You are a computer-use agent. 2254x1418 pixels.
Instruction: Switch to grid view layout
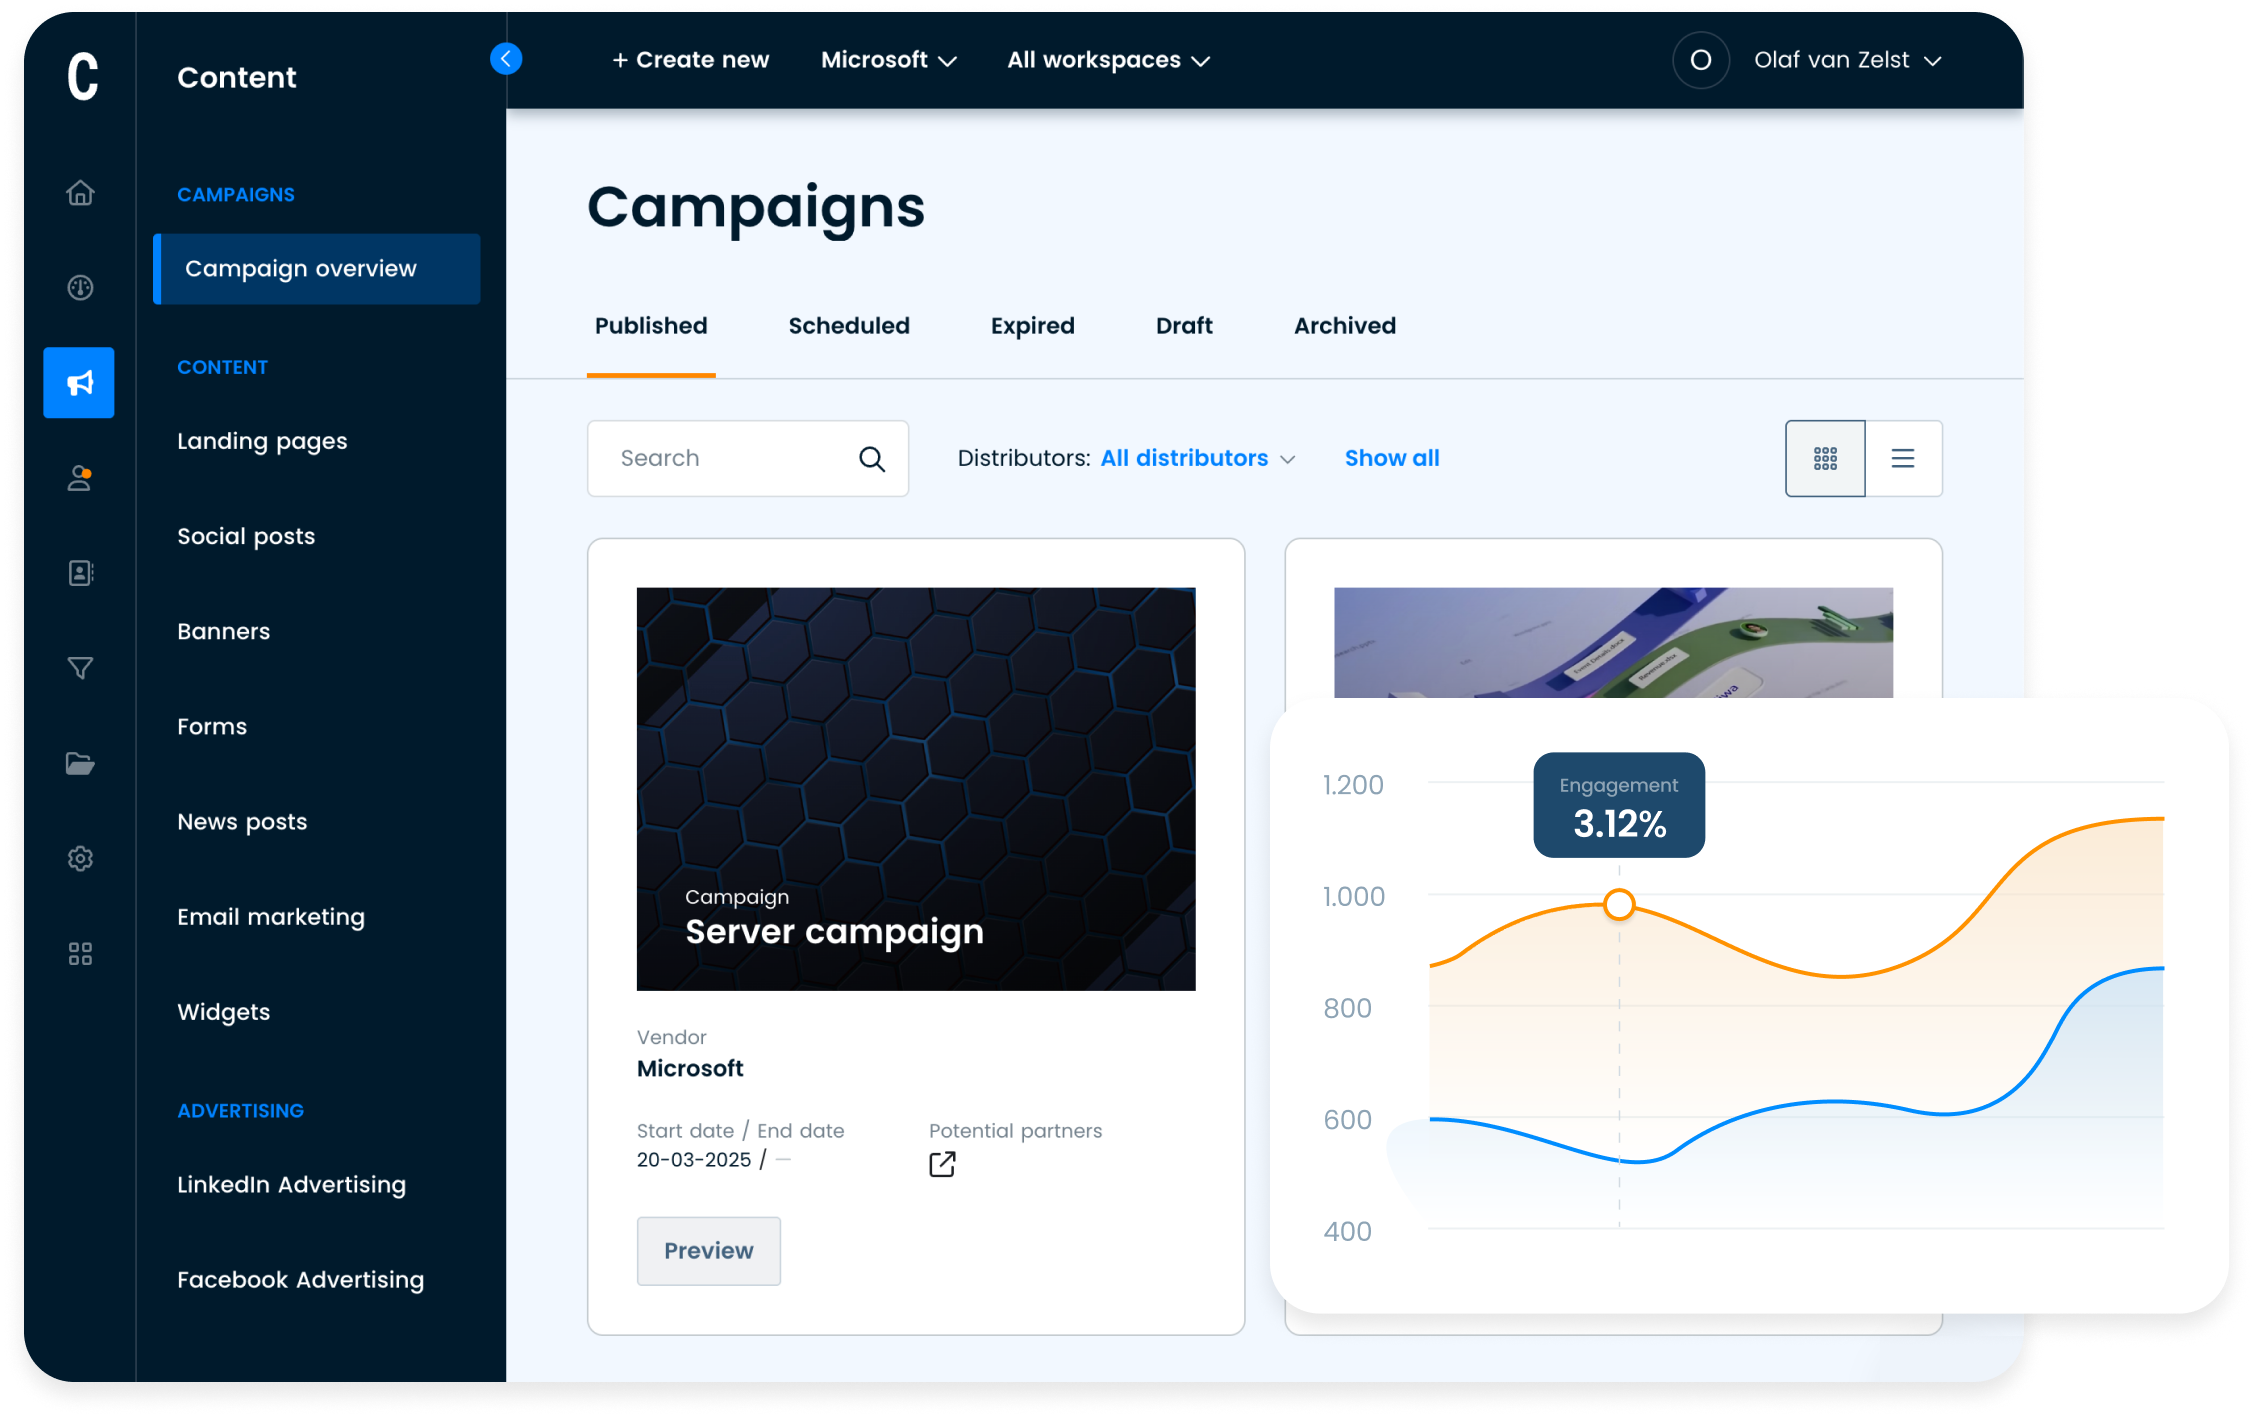coord(1825,459)
